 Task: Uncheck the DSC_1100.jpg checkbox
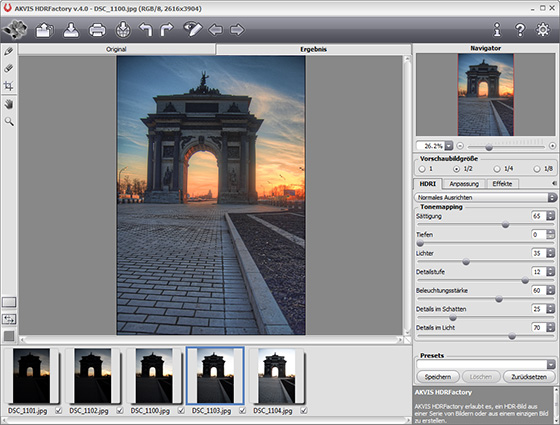click(181, 411)
